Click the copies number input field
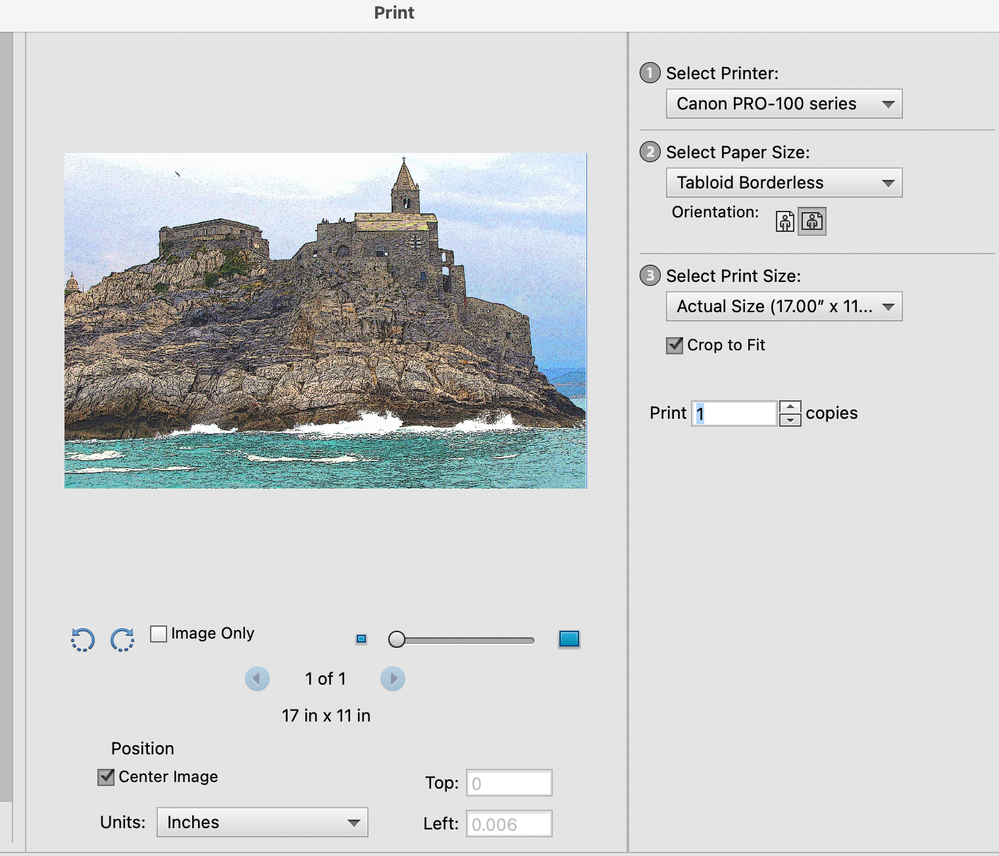Viewport: 999px width, 856px height. [x=734, y=413]
